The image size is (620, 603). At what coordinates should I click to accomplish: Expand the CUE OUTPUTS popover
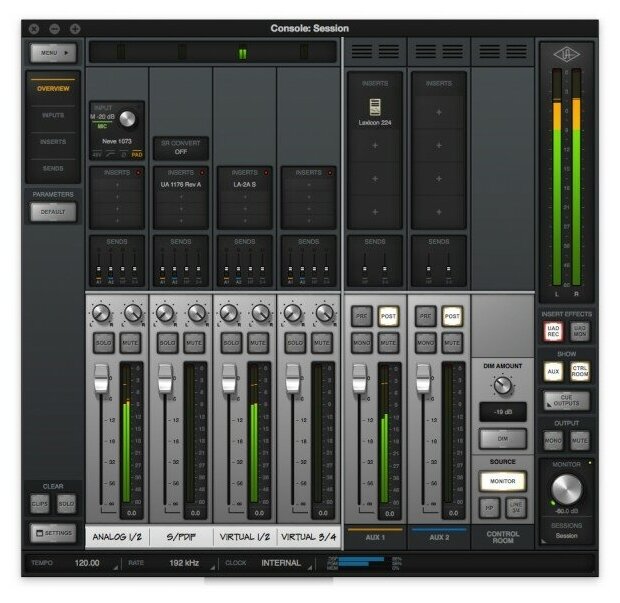pyautogui.click(x=567, y=400)
